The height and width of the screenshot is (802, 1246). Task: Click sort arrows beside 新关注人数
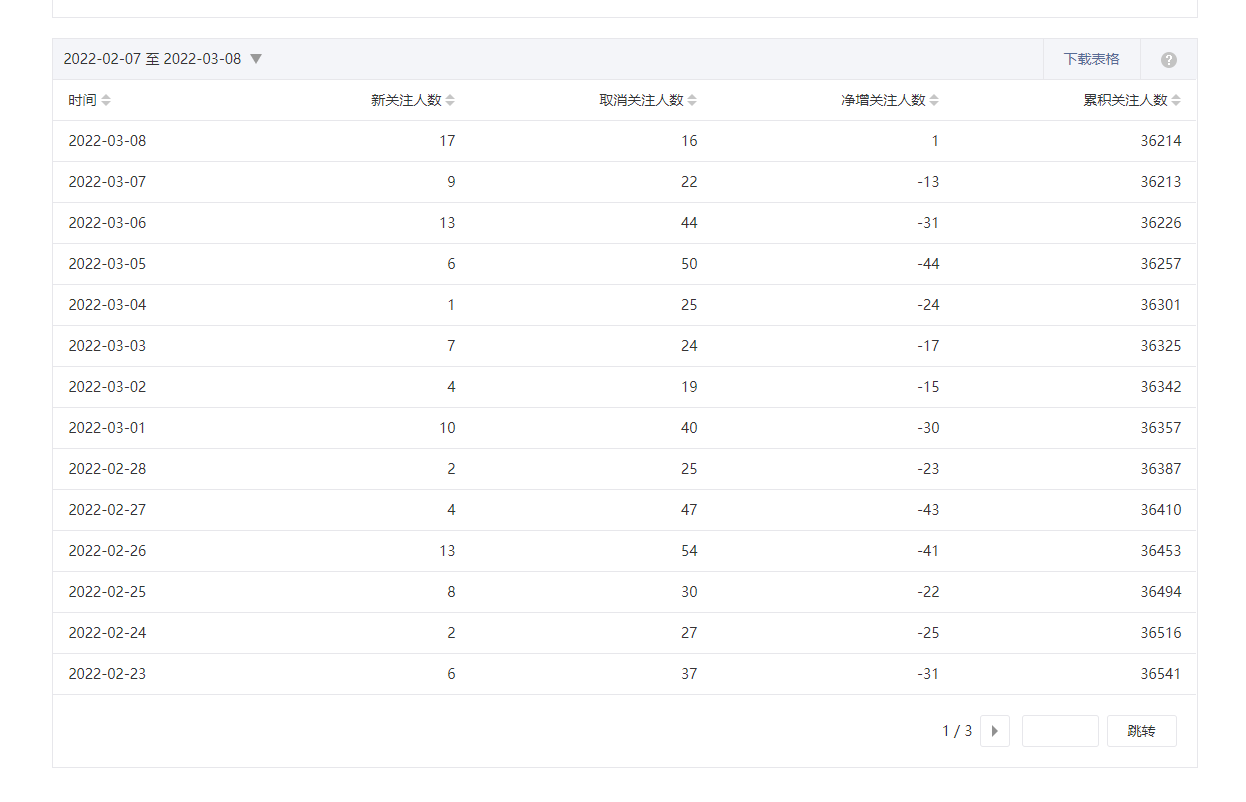(x=450, y=100)
